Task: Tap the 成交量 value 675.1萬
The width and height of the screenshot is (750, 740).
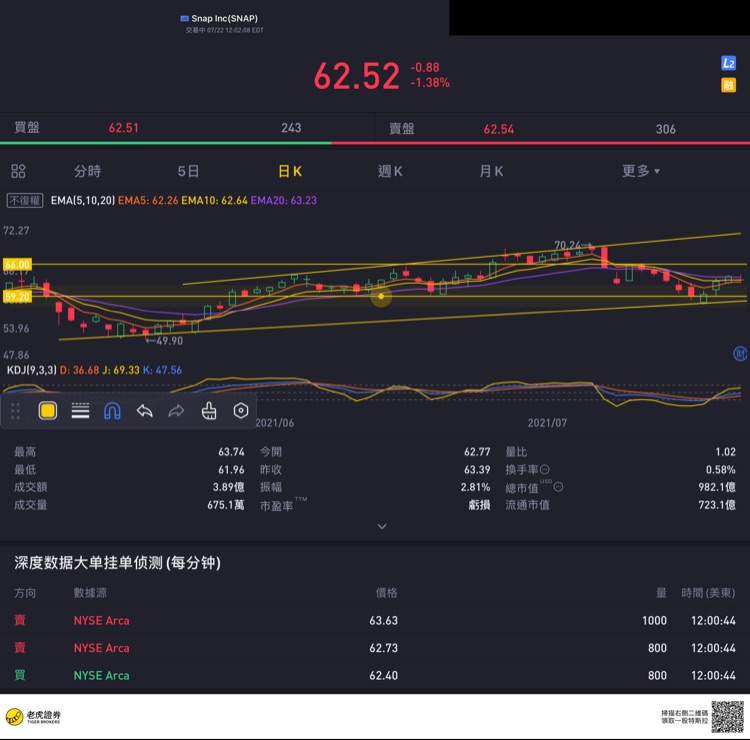Action: click(226, 505)
